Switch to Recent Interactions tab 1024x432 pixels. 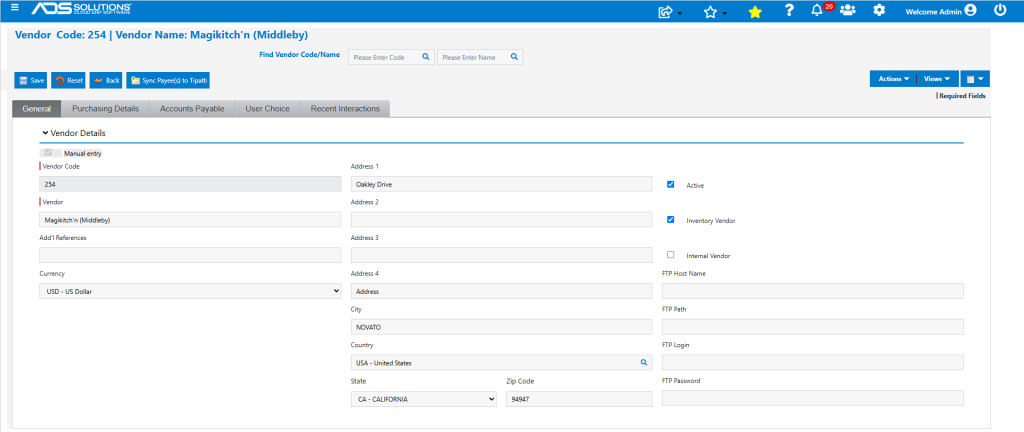(x=345, y=109)
